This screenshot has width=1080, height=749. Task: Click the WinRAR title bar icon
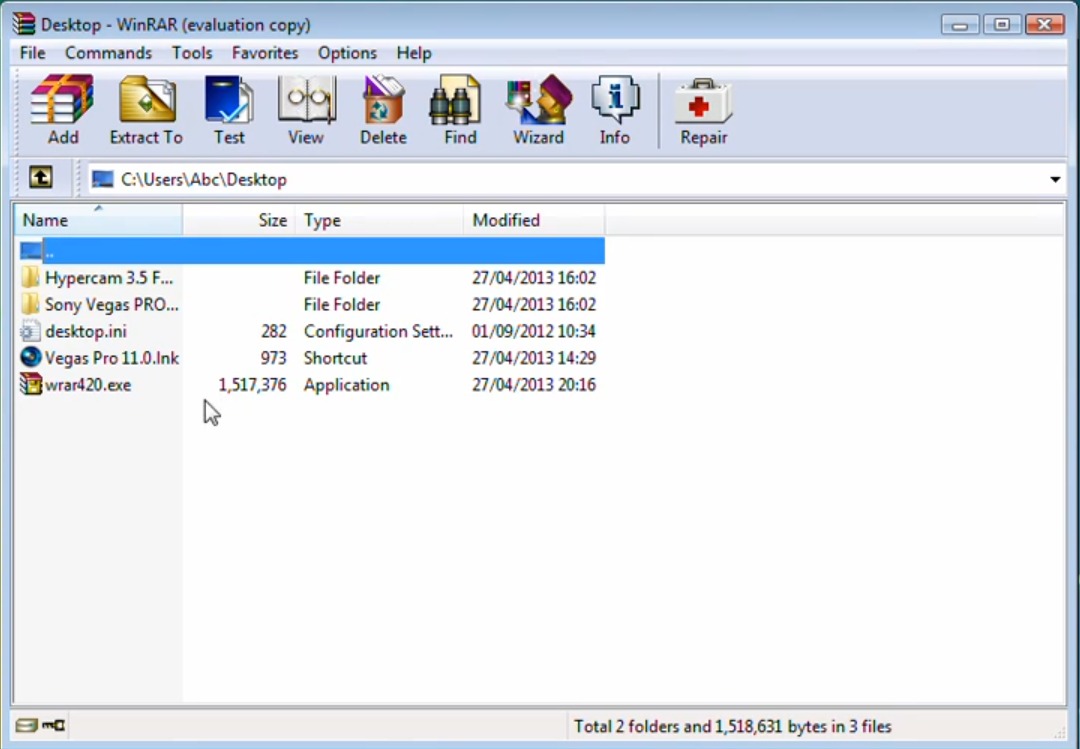[23, 24]
